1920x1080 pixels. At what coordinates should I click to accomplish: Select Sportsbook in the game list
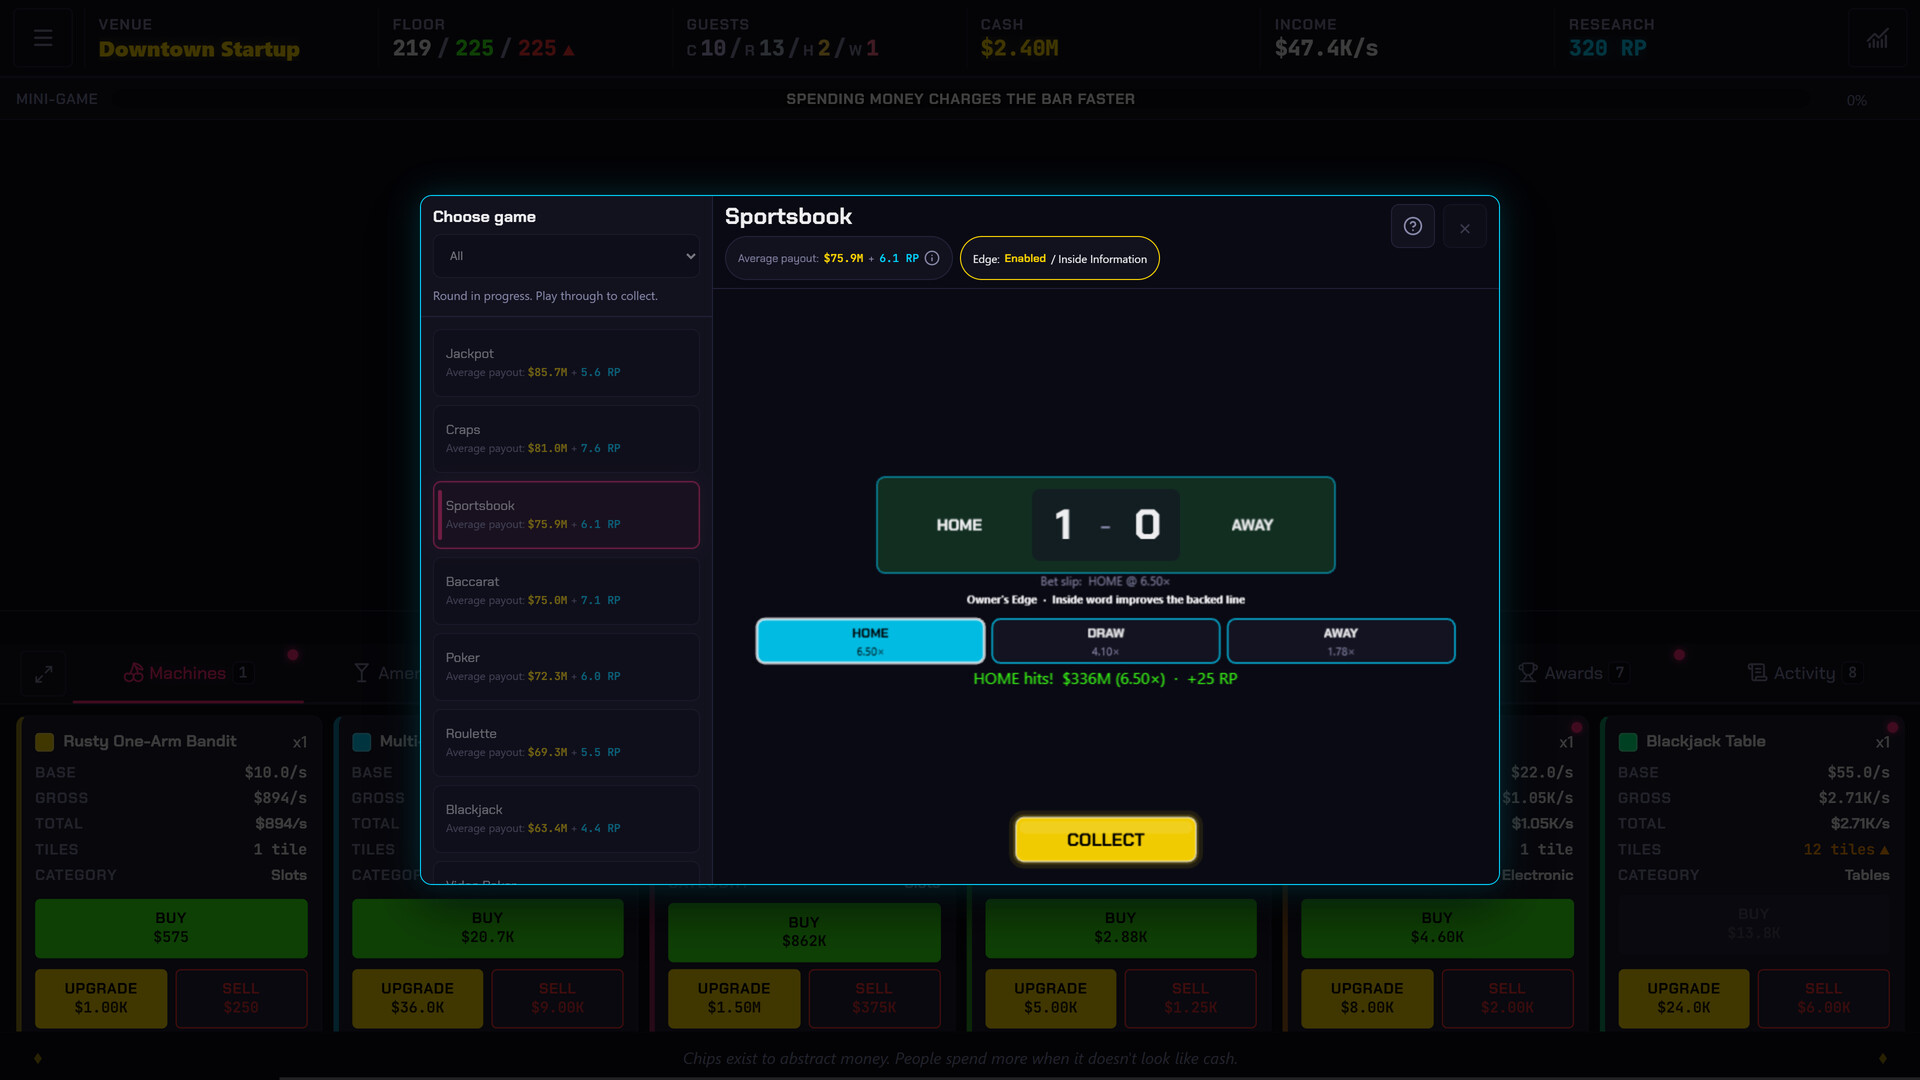coord(566,515)
